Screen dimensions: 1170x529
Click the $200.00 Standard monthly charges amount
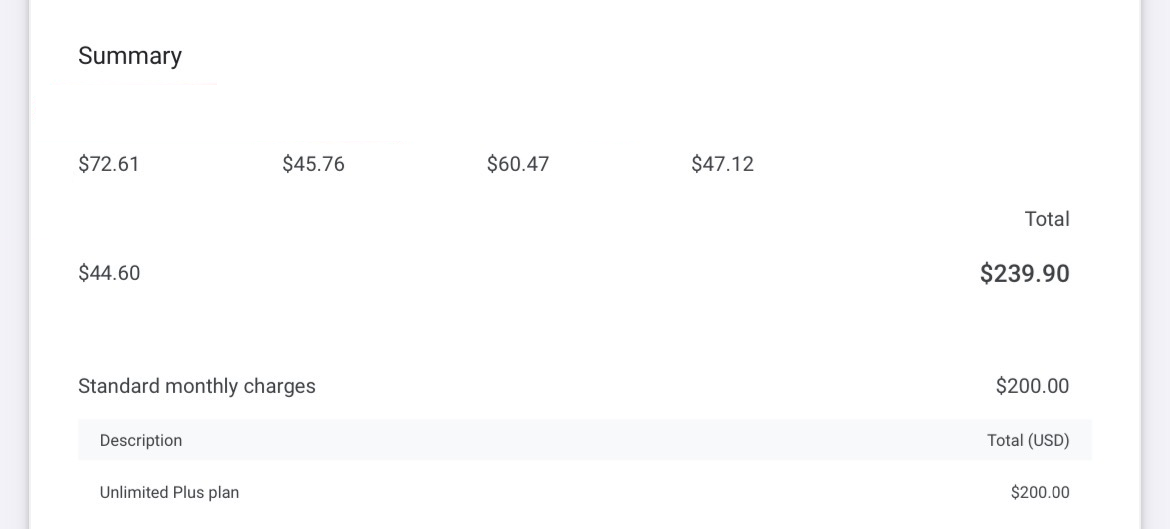(x=1032, y=386)
